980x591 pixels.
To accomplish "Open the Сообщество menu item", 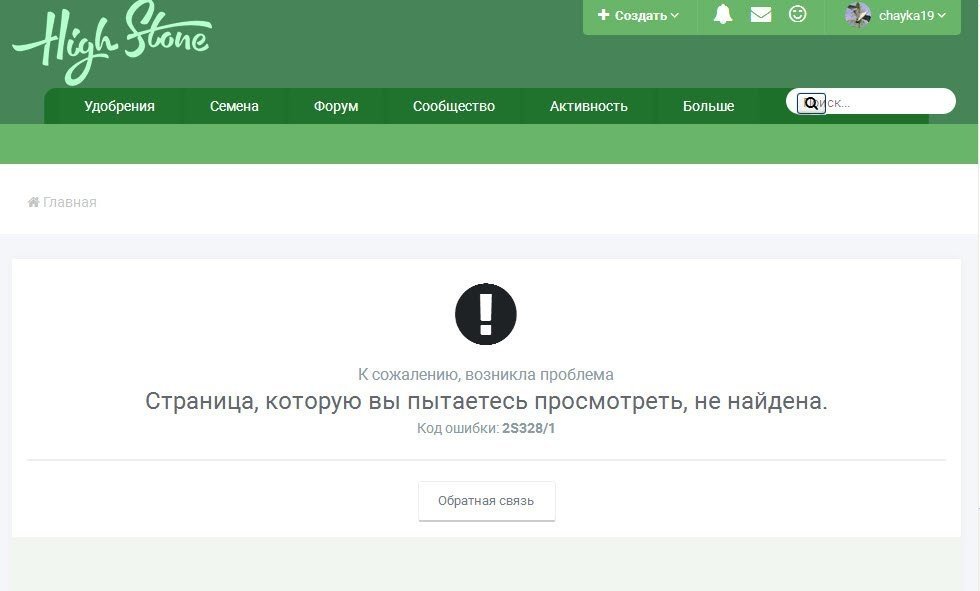I will tap(454, 106).
